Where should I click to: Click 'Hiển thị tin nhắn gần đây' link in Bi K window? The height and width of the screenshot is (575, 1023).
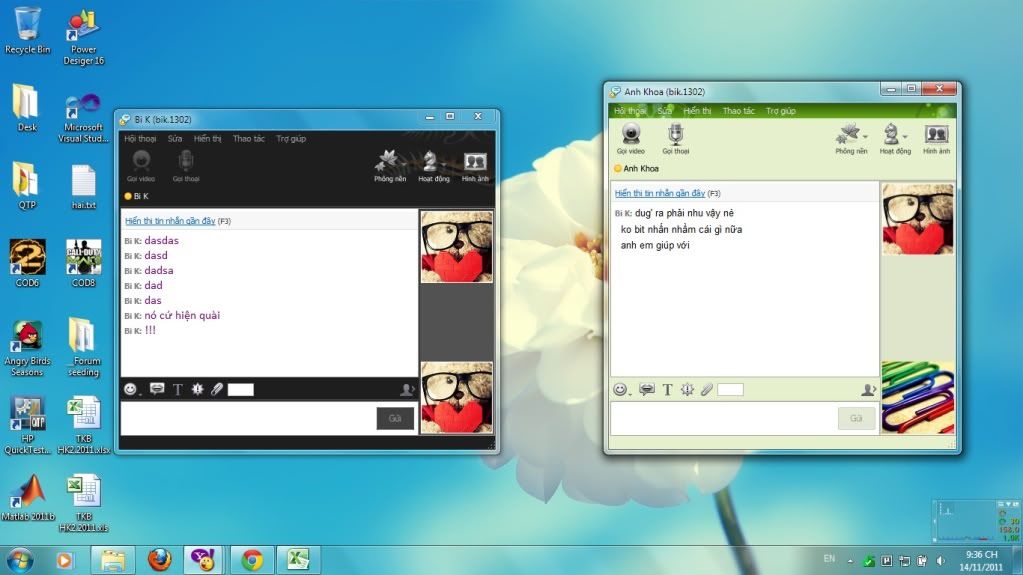tap(170, 221)
